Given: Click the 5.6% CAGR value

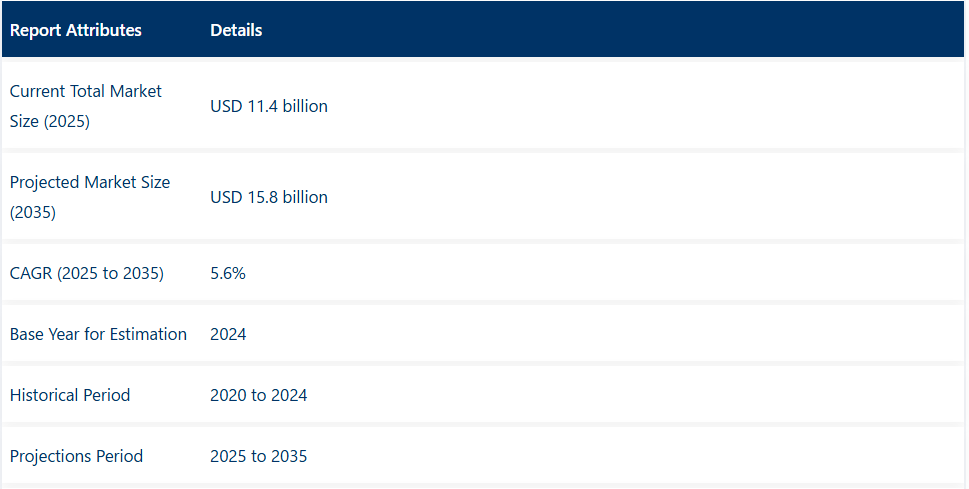Looking at the screenshot, I should coord(228,273).
